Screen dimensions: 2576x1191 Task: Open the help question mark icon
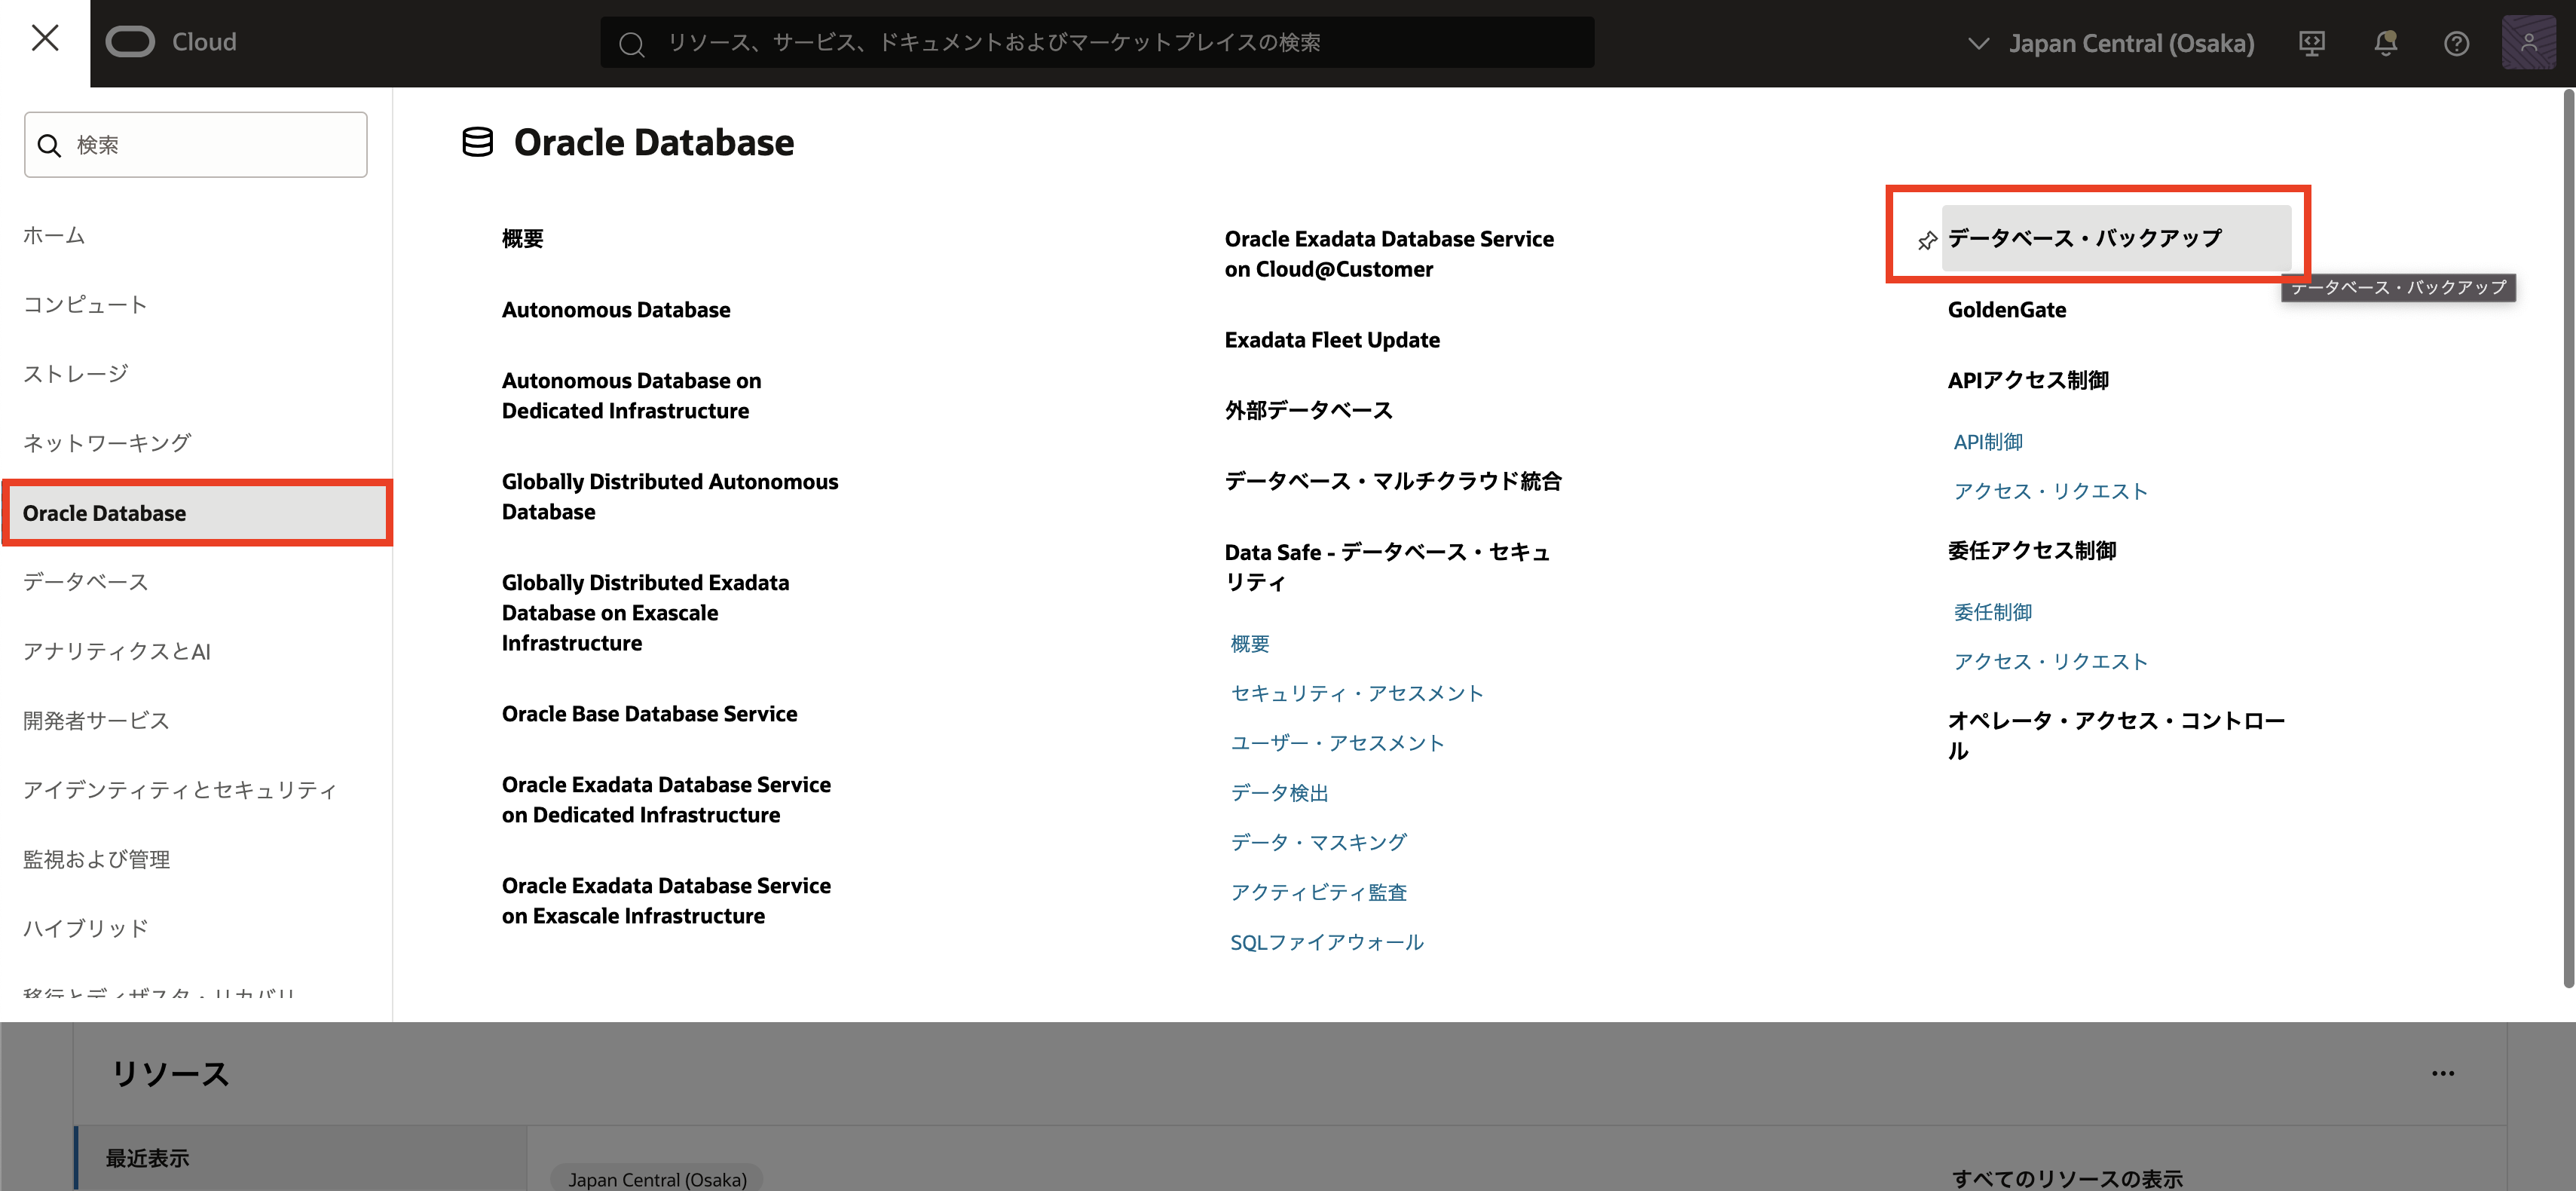[2456, 43]
